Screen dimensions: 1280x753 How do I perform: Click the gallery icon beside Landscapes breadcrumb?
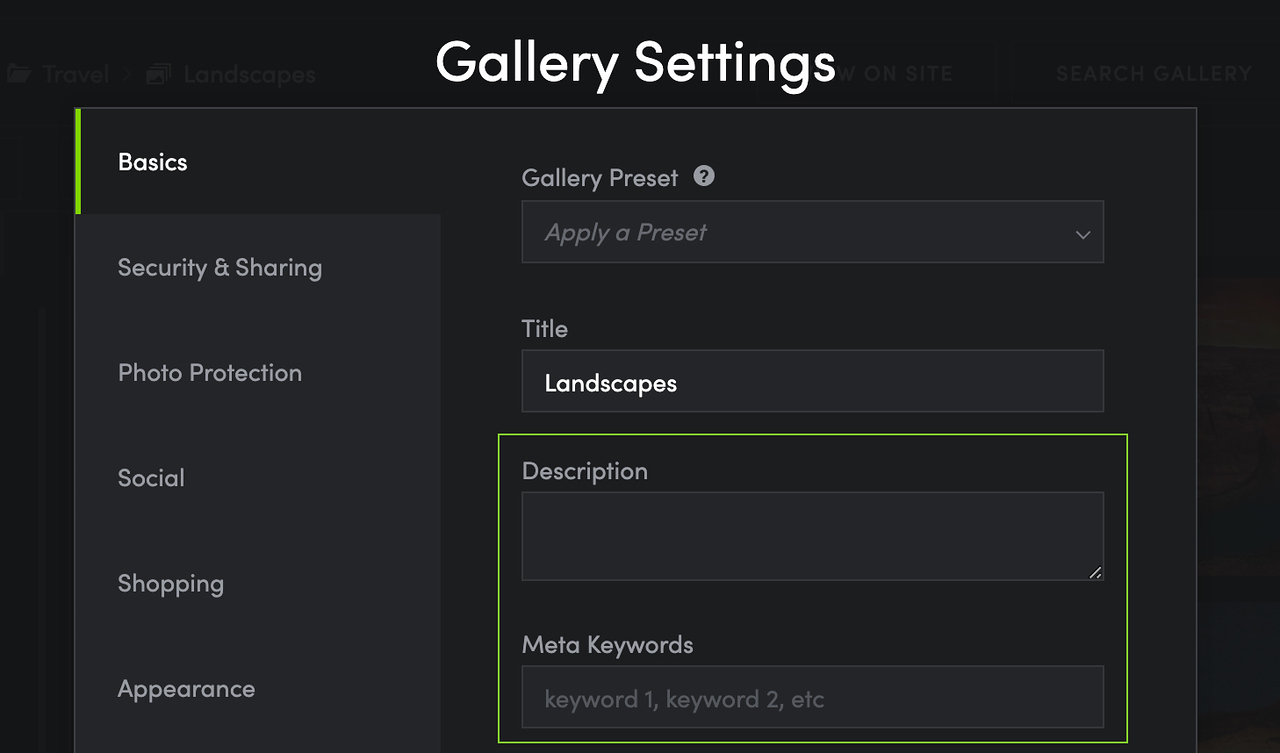point(158,74)
